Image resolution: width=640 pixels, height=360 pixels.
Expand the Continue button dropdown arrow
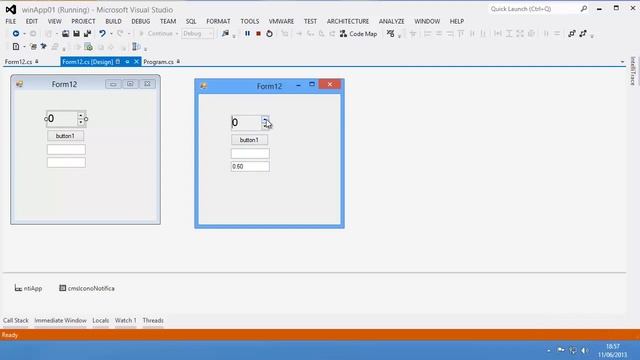(177, 34)
